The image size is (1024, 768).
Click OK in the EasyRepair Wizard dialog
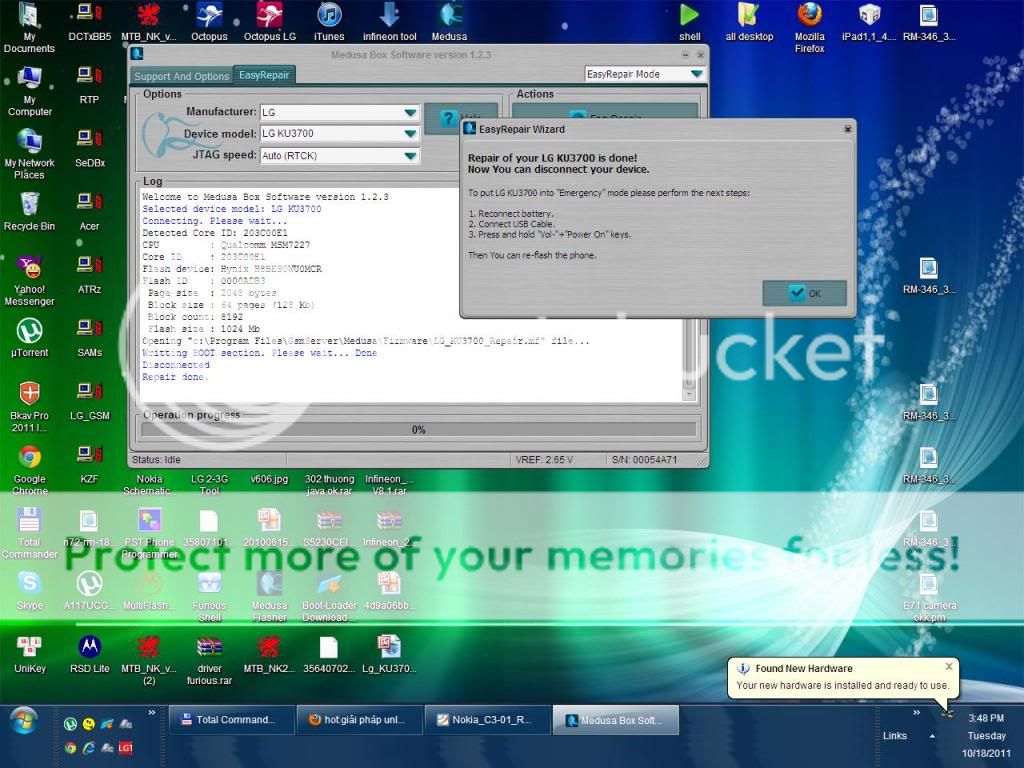[x=805, y=293]
